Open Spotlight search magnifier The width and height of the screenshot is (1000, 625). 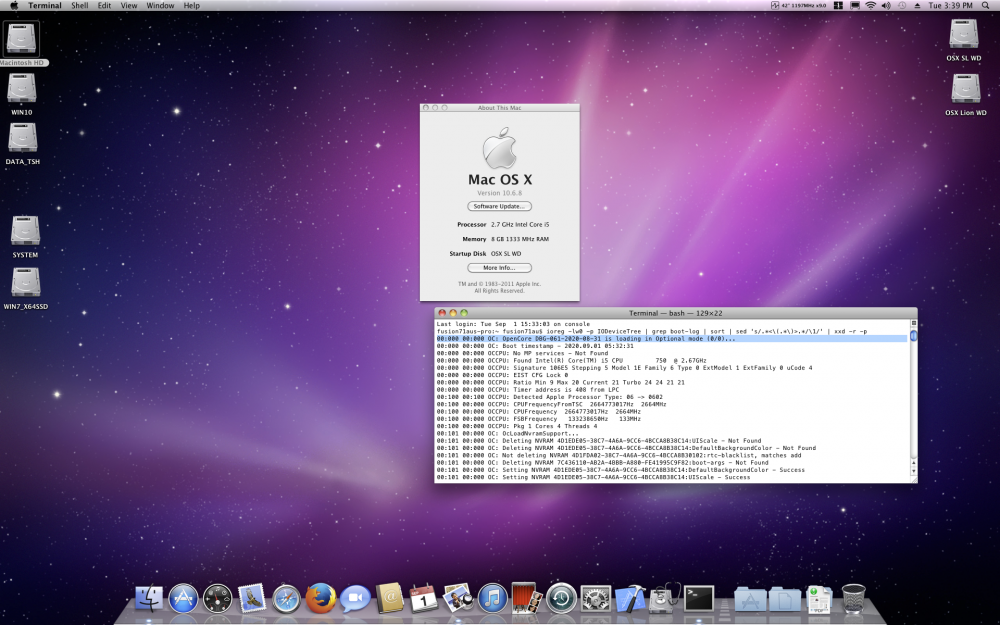pos(985,6)
